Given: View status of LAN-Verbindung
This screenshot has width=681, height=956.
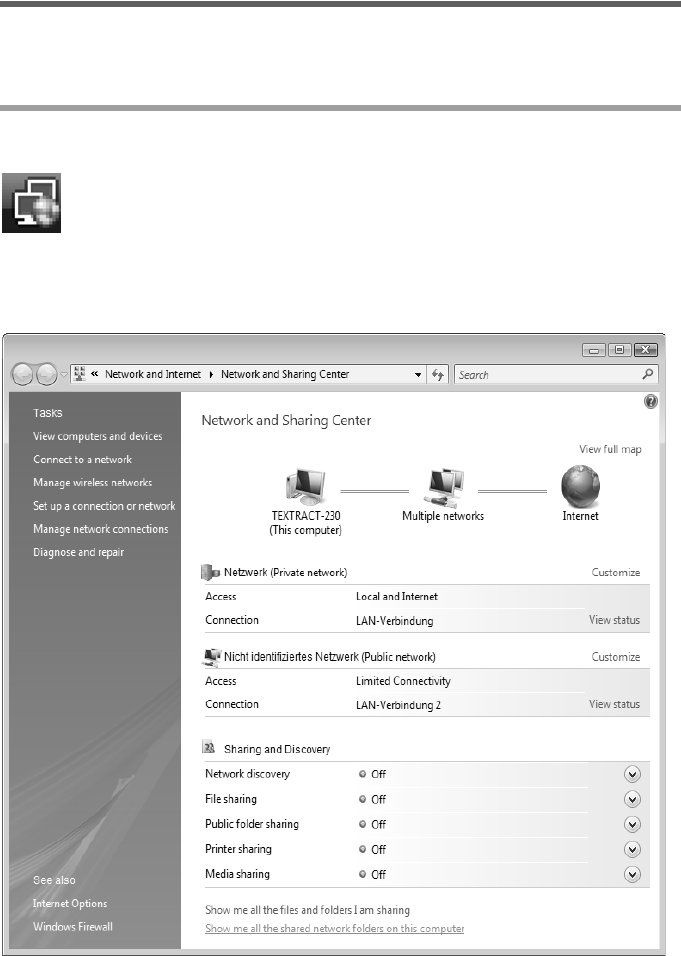Looking at the screenshot, I should click(614, 619).
